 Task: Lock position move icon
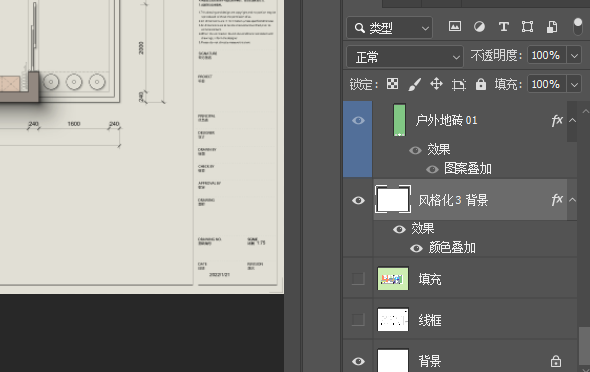(x=436, y=84)
